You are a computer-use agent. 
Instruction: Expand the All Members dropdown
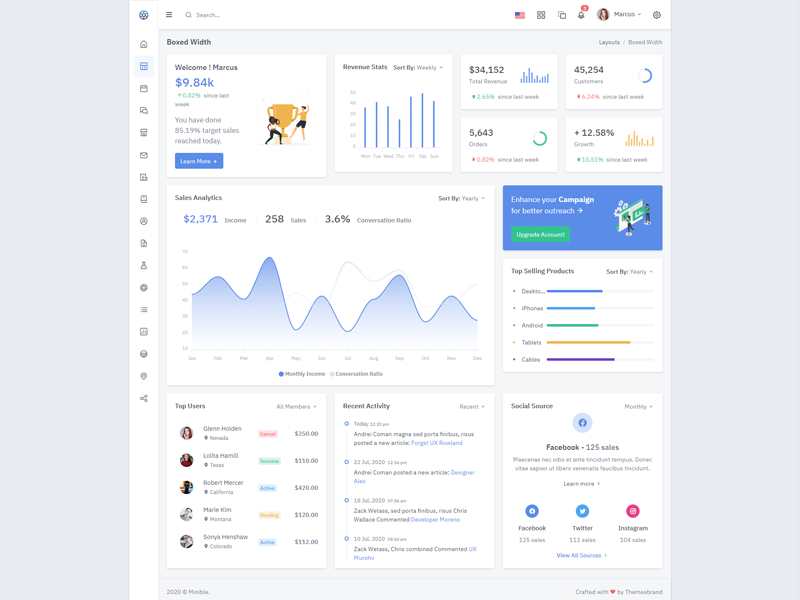click(296, 407)
